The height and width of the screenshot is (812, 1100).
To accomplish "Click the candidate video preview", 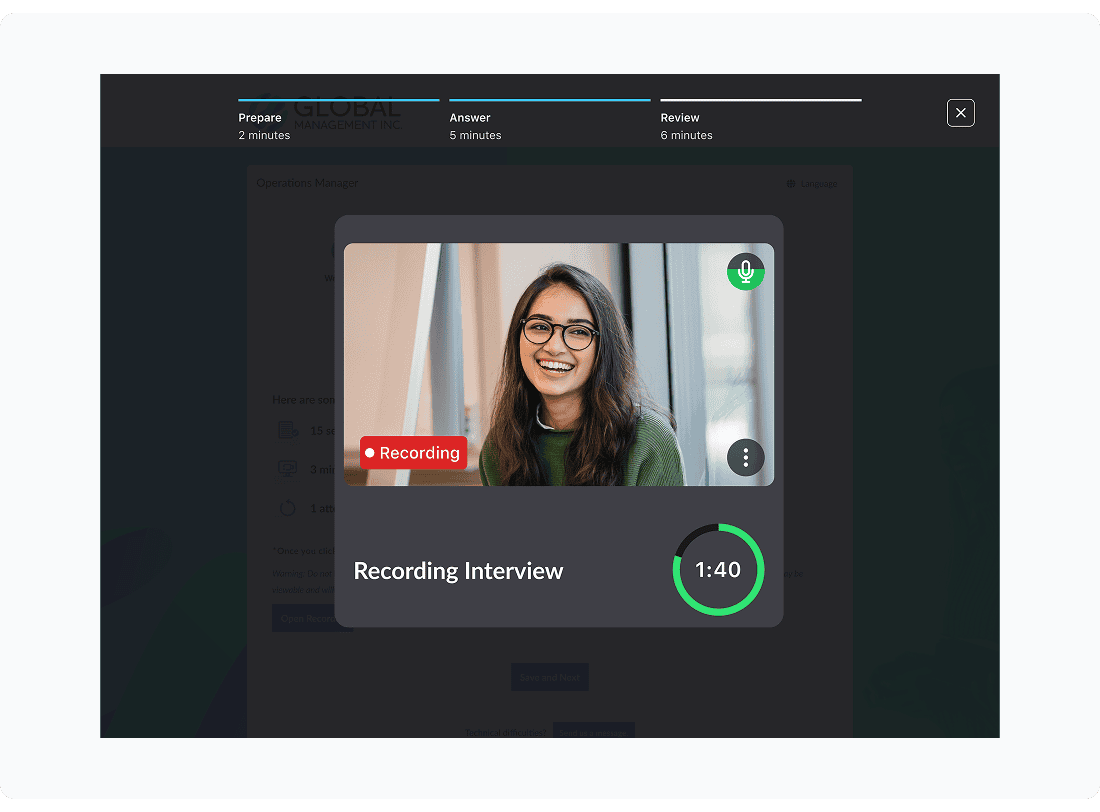I will pos(558,364).
